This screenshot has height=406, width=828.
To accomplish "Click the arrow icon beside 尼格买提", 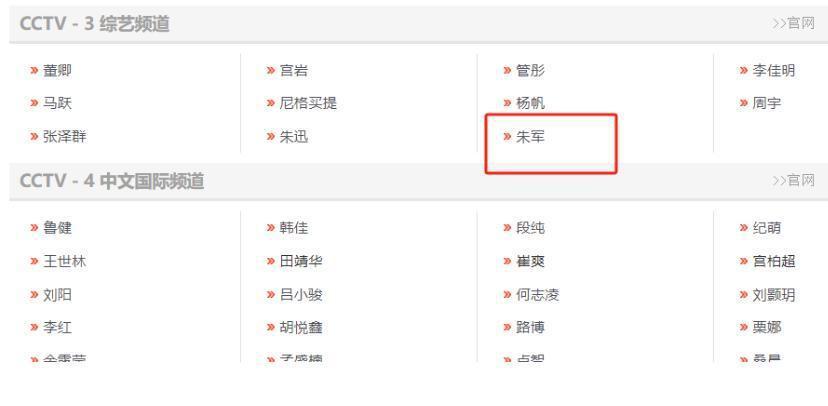I will [x=271, y=103].
